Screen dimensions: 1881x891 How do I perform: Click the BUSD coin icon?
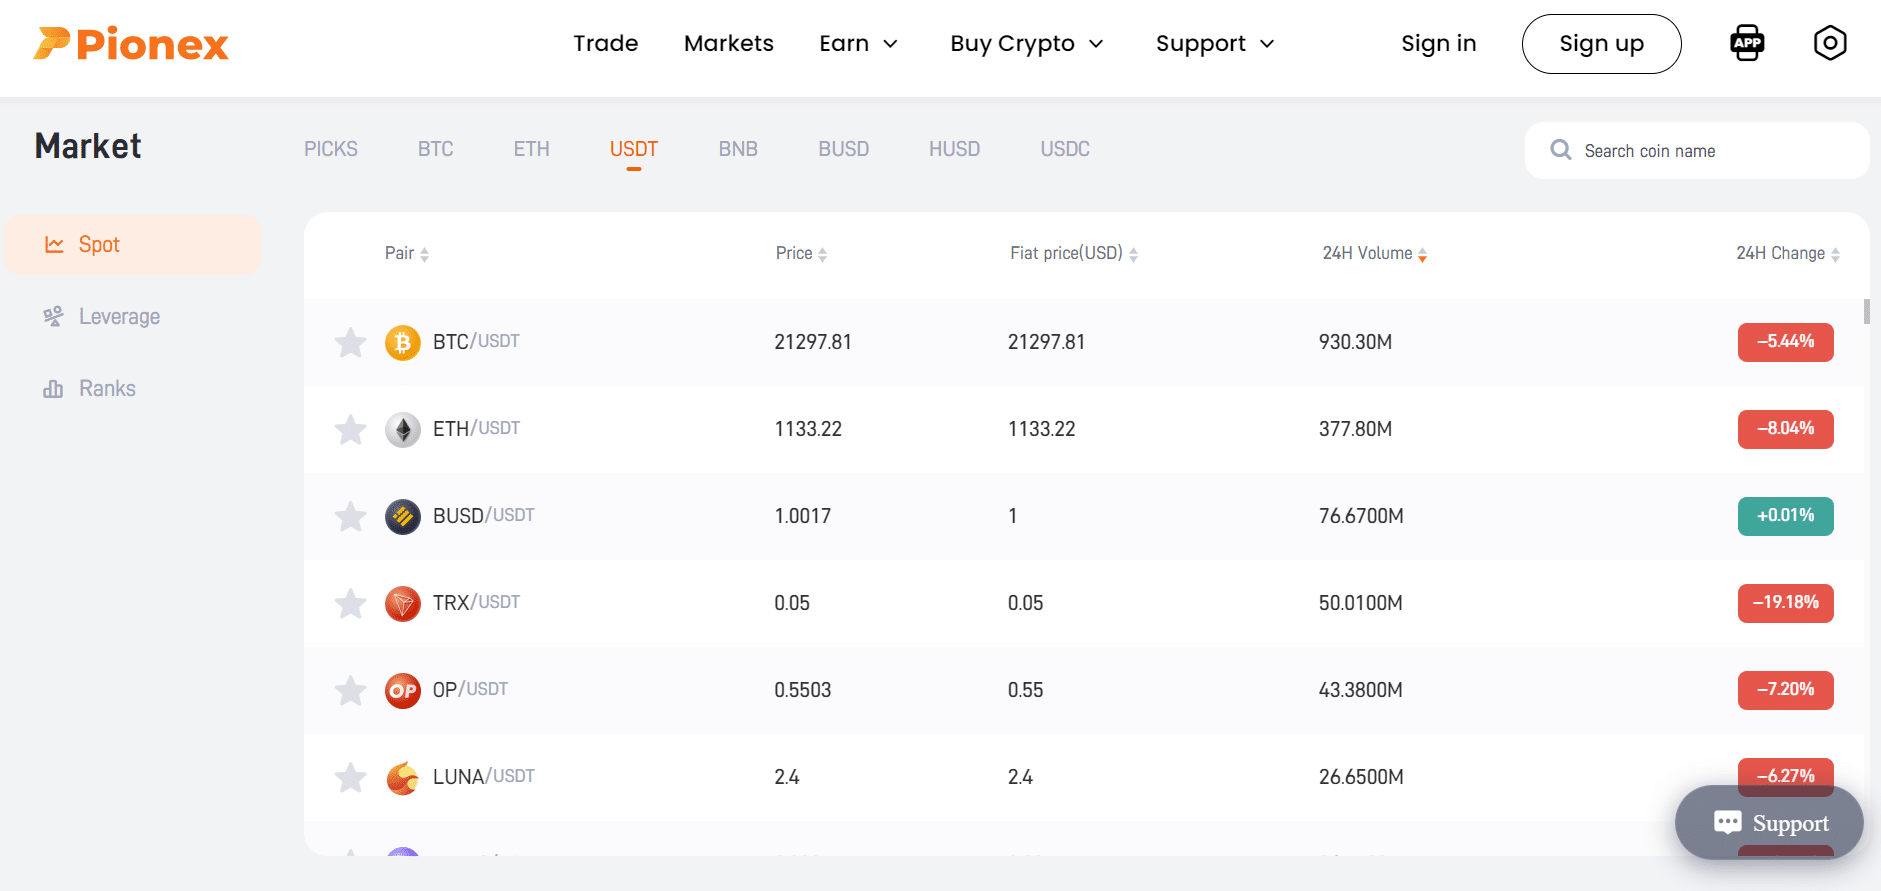(403, 517)
